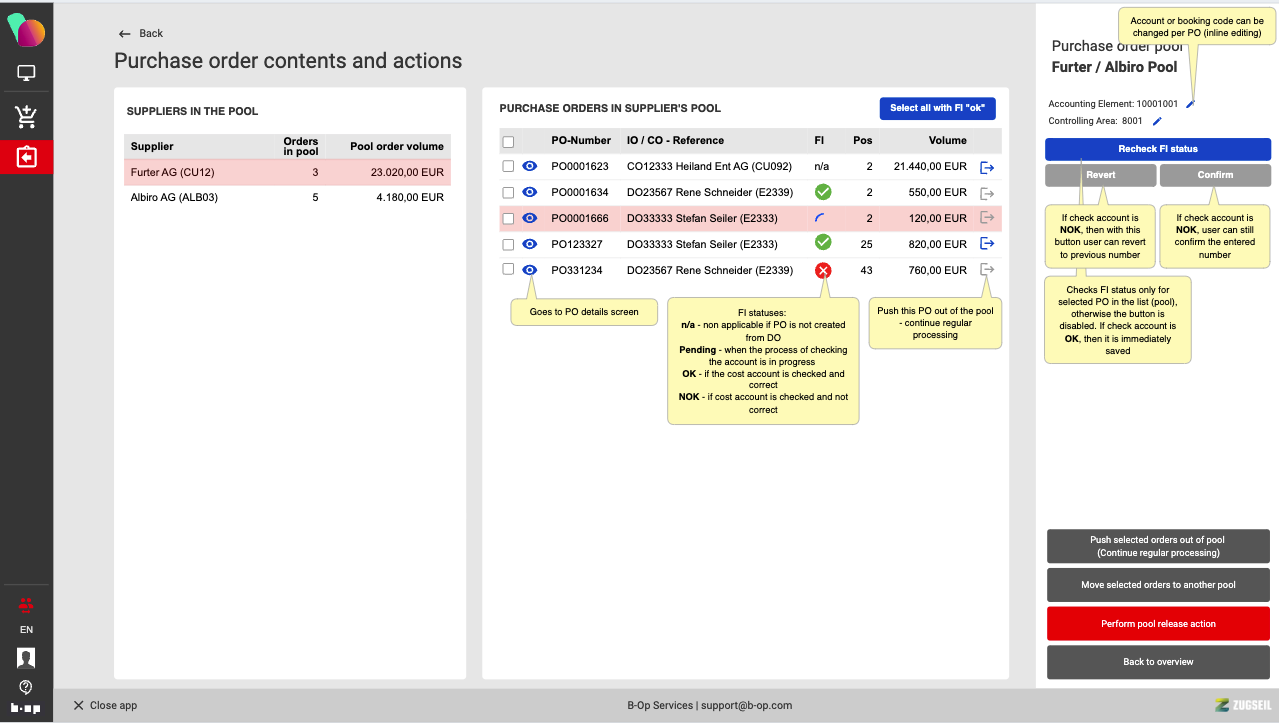Click Close app in bottom bar
Image resolution: width=1279 pixels, height=723 pixels.
pyautogui.click(x=105, y=705)
